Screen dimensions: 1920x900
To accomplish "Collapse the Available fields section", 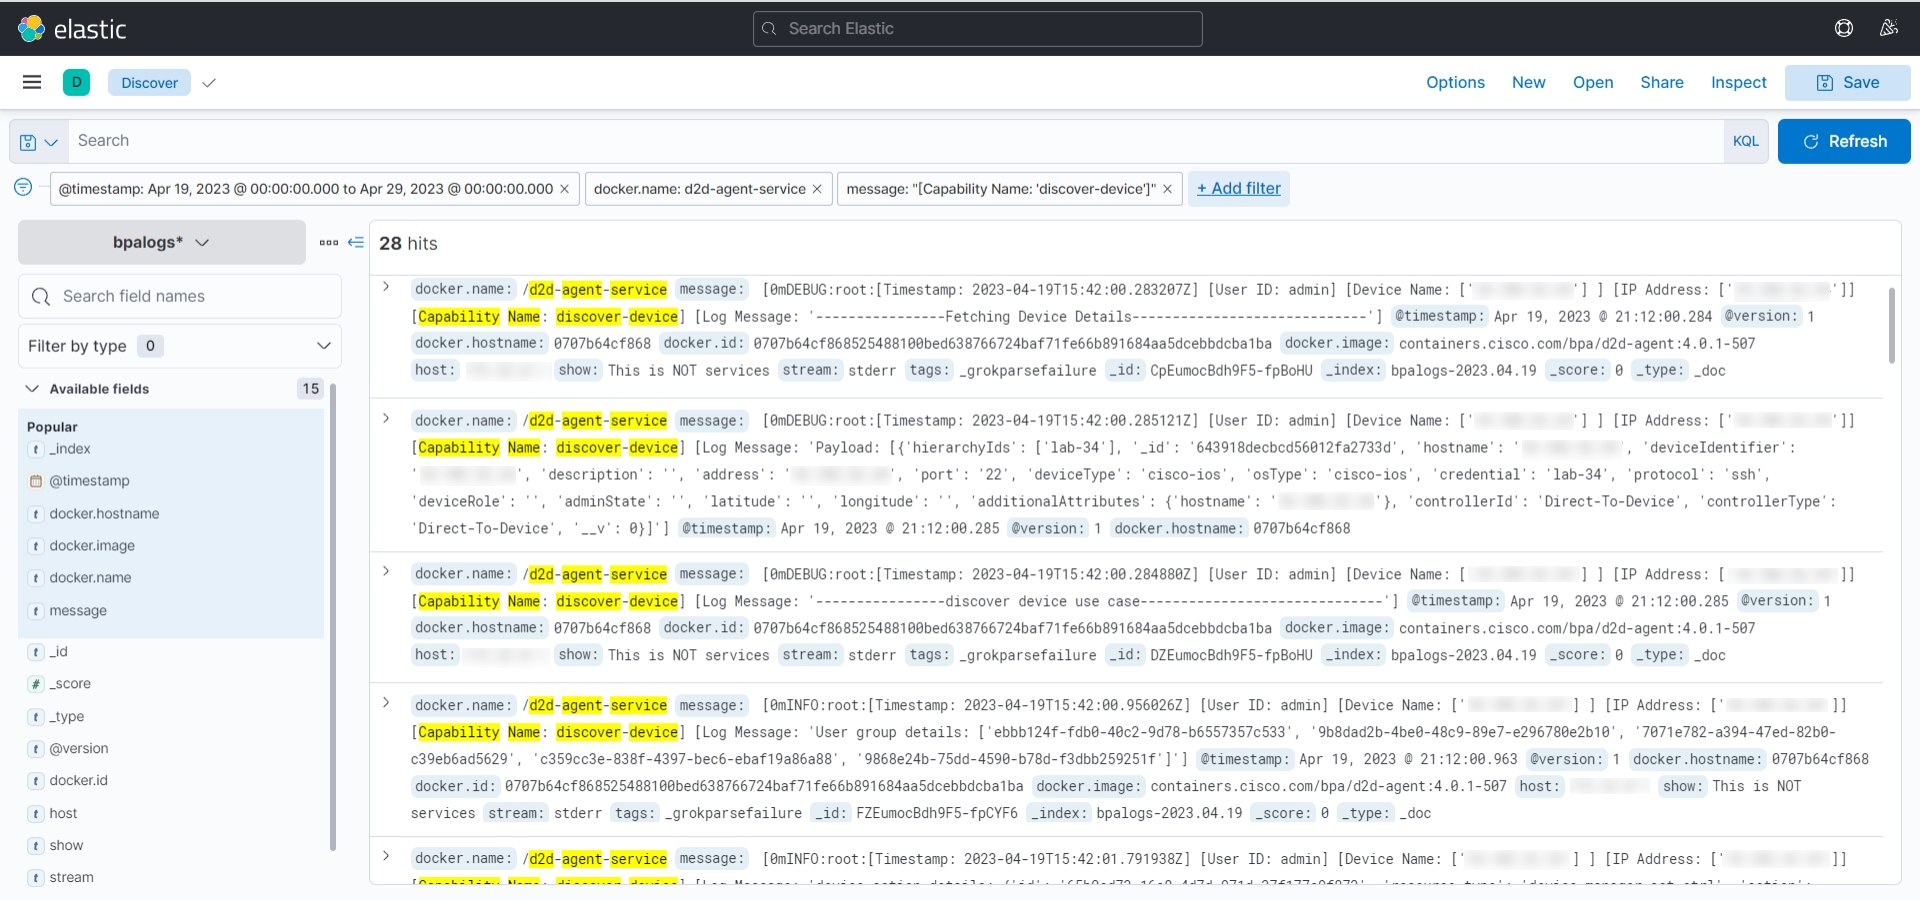I will point(32,389).
